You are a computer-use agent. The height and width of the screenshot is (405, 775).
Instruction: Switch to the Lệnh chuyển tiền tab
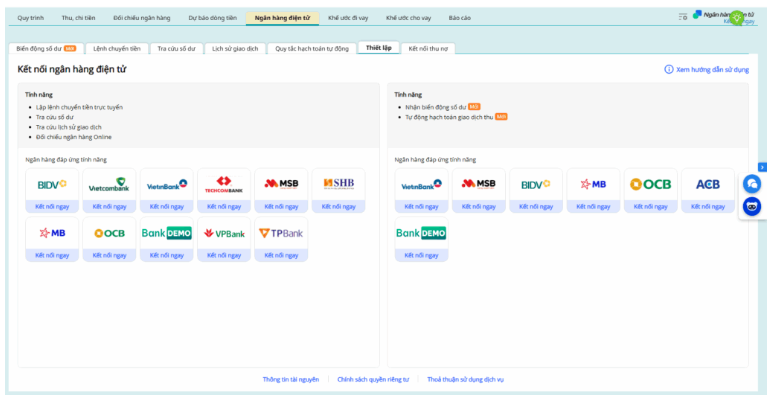117,48
